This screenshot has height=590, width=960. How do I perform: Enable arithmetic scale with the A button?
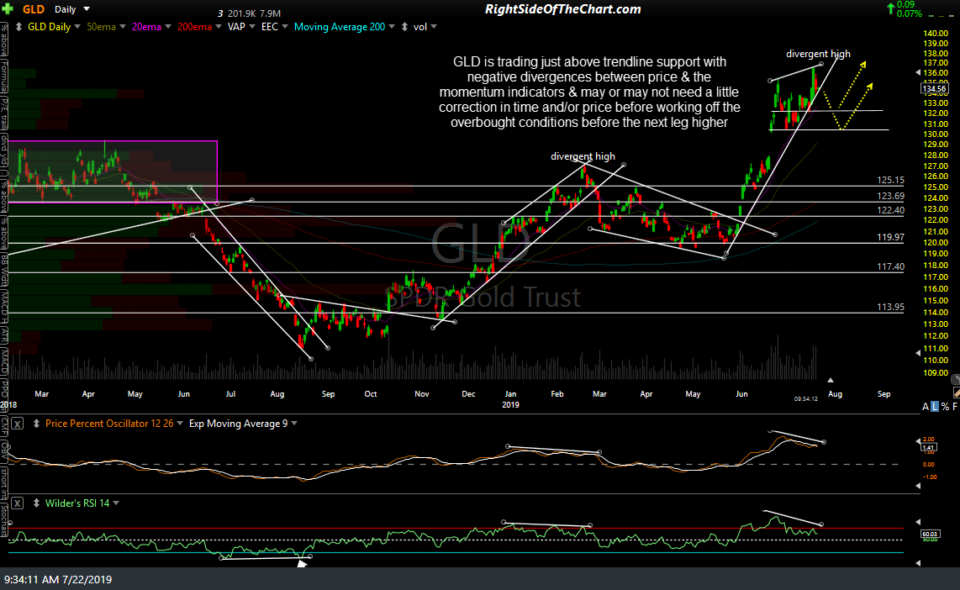click(924, 405)
